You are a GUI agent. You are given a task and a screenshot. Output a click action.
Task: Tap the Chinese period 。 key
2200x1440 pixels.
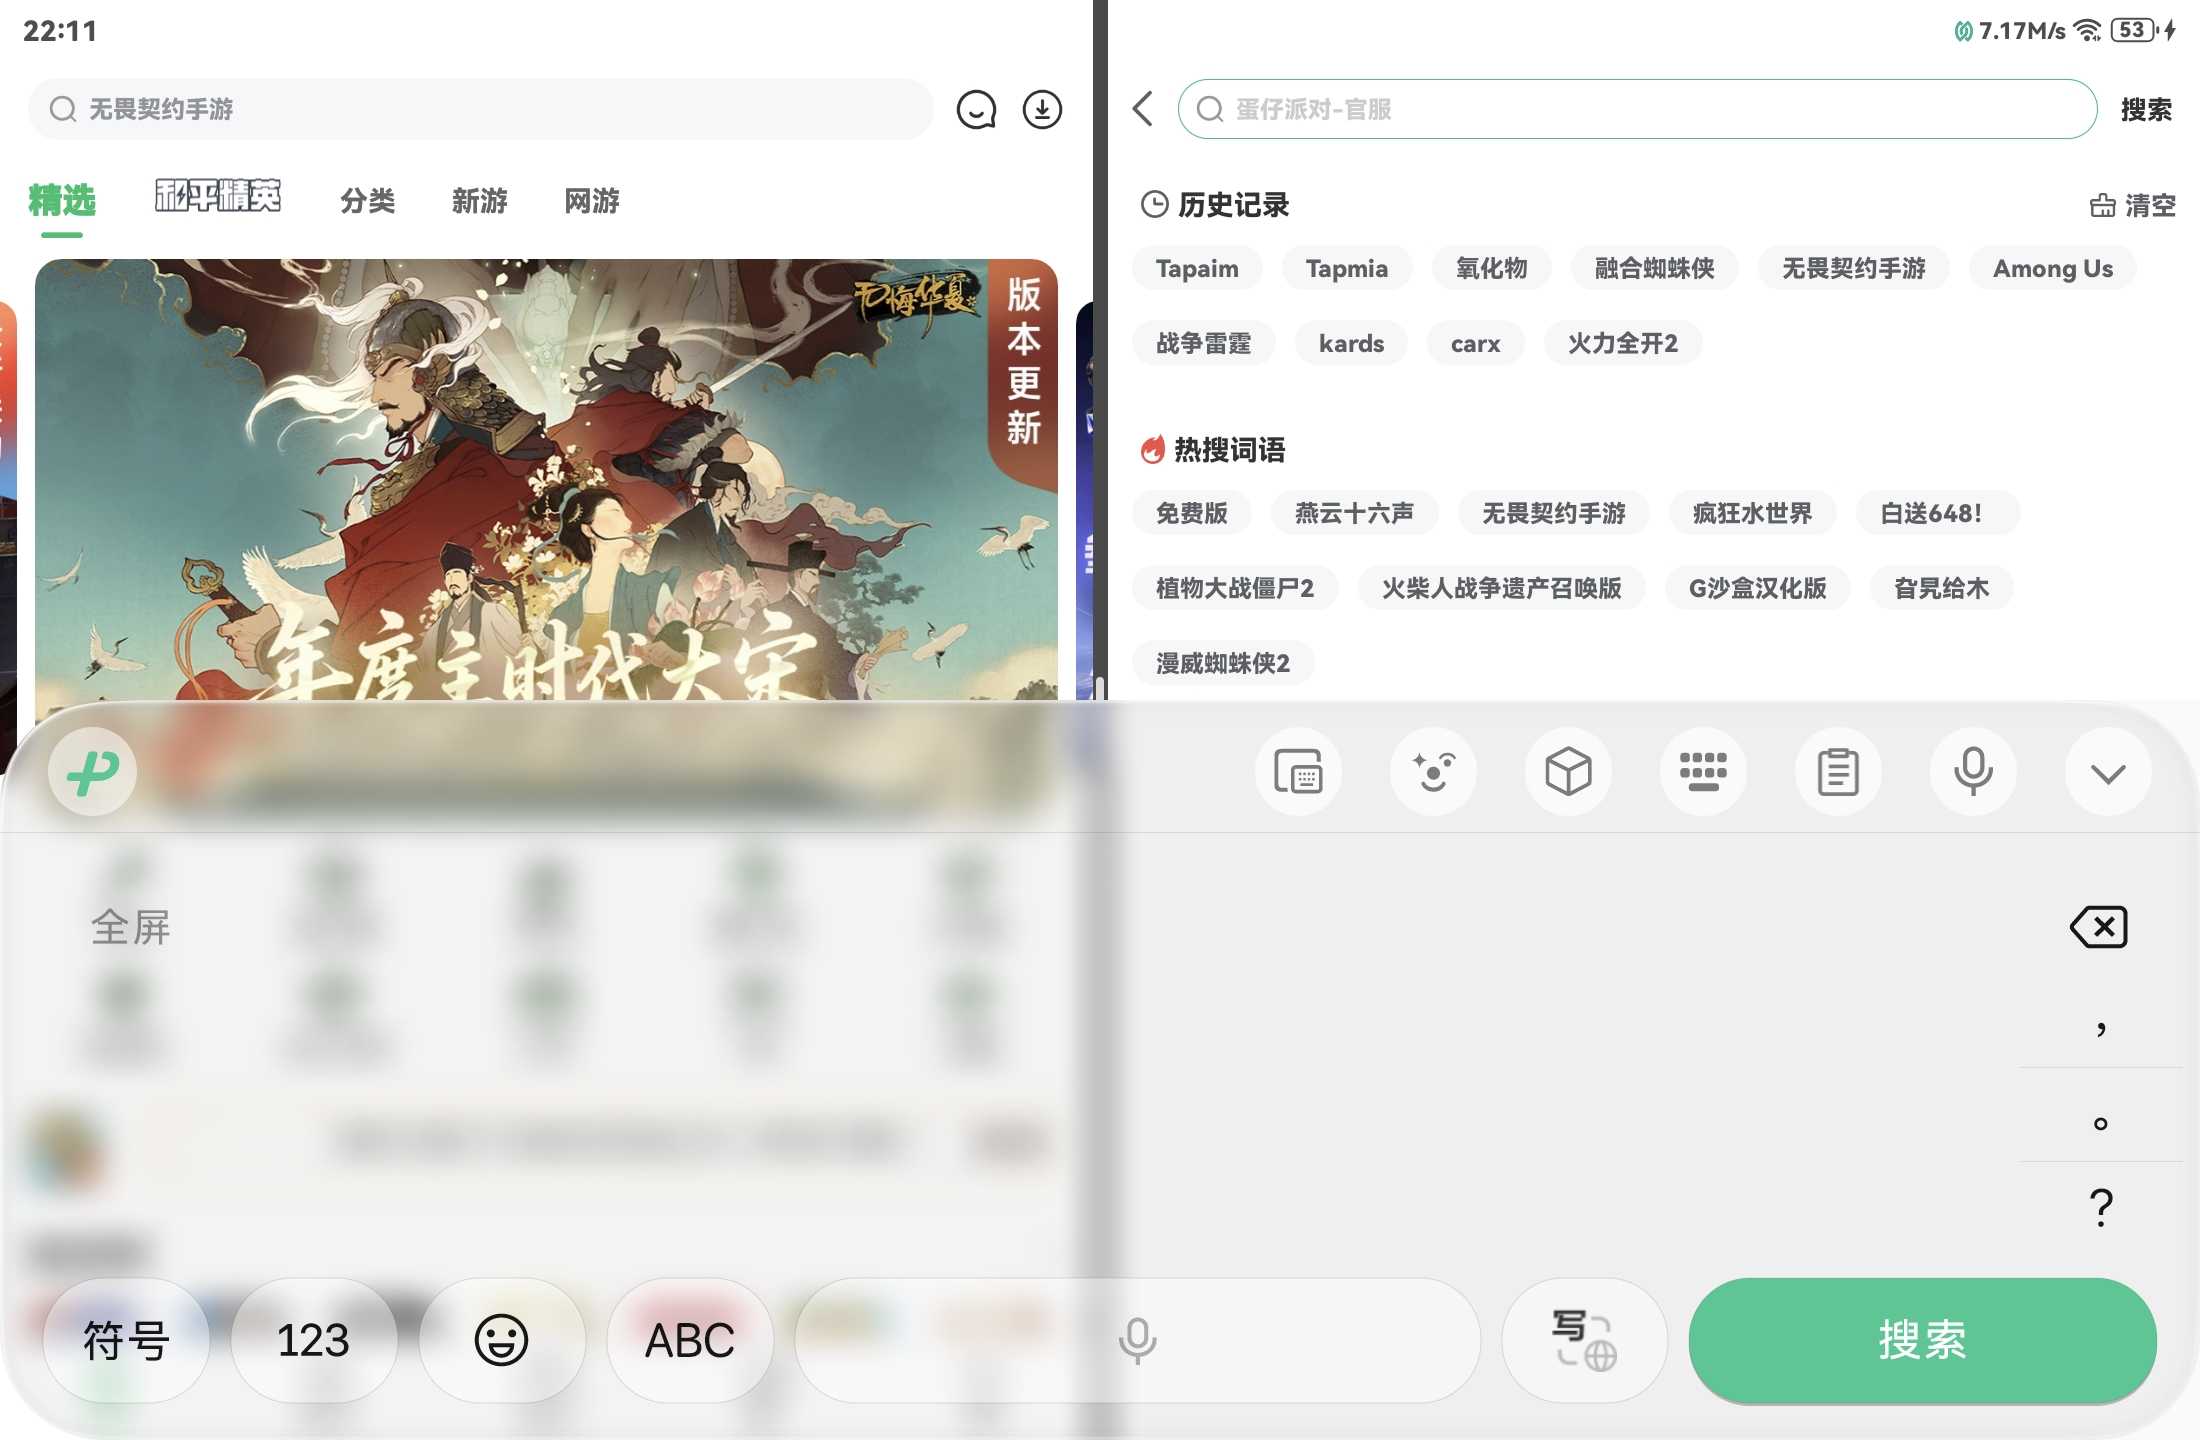click(x=2101, y=1122)
